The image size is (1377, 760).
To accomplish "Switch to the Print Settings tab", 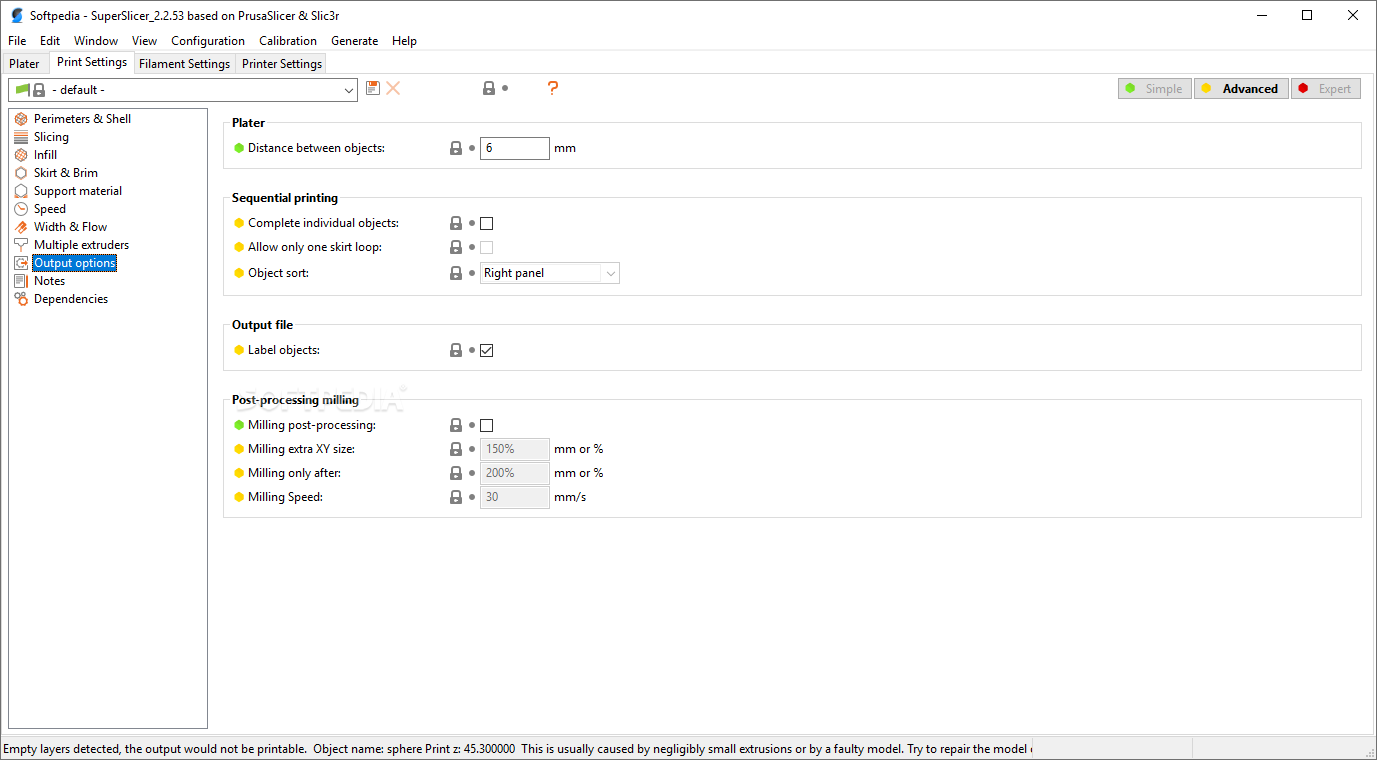I will (x=92, y=62).
